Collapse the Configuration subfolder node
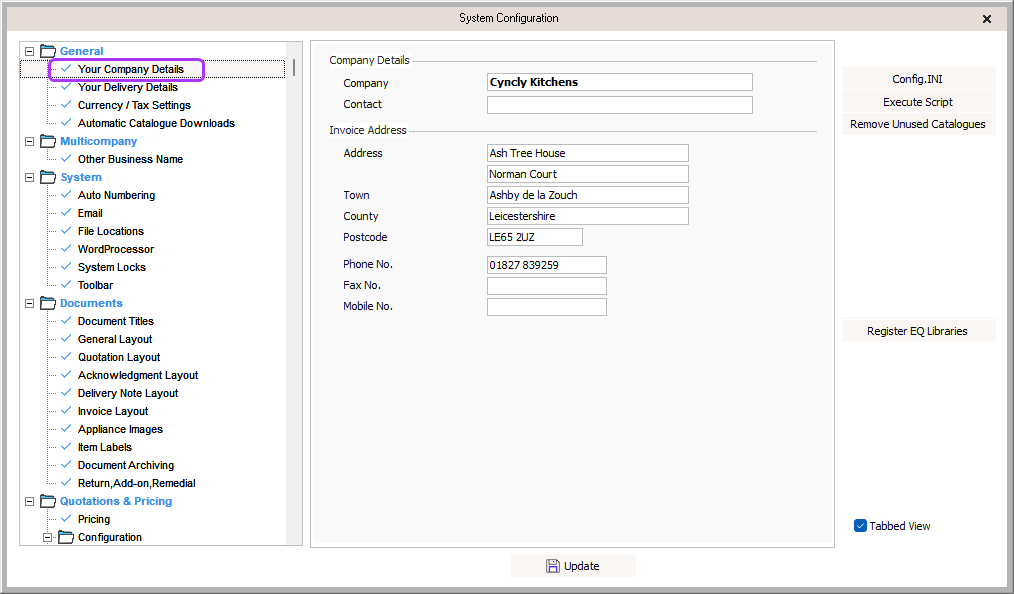 click(x=47, y=537)
